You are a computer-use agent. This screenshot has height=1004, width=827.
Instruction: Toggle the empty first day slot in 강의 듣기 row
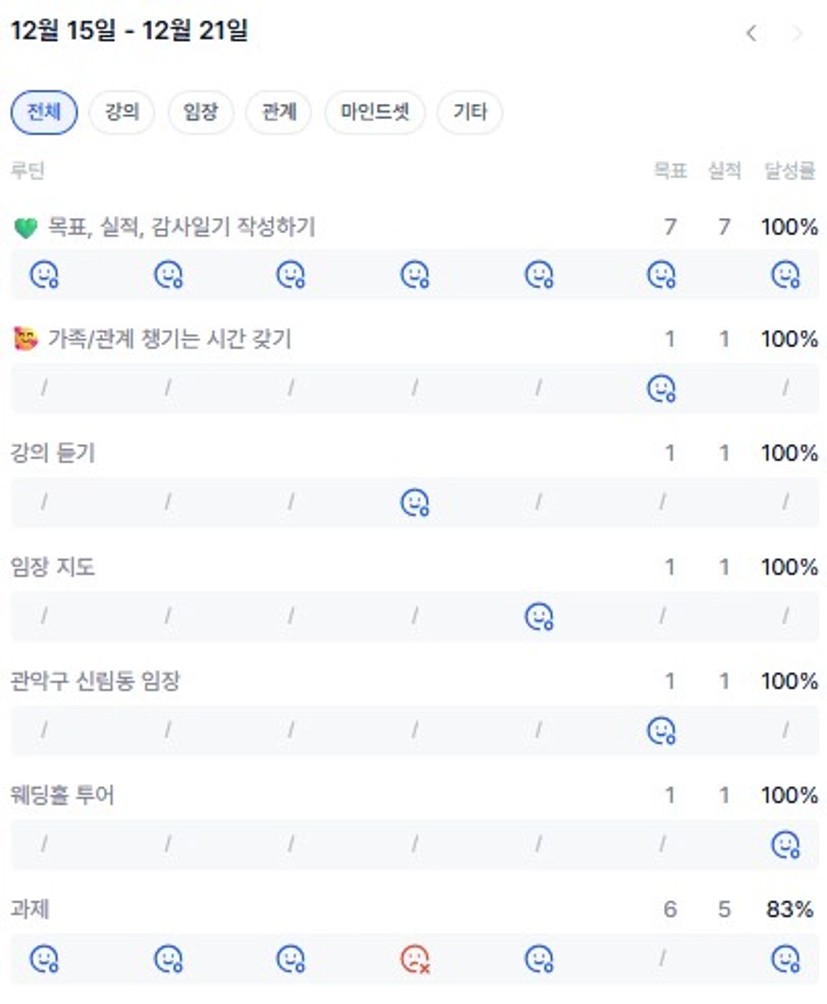(x=44, y=502)
